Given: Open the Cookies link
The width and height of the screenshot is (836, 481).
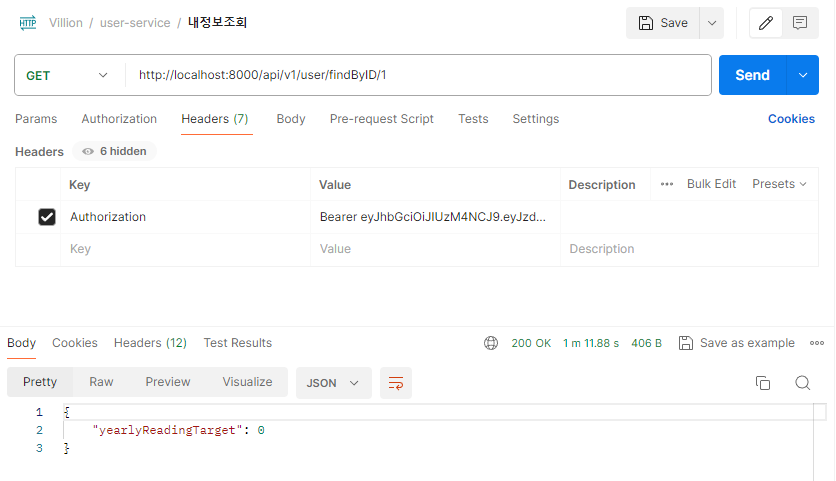Looking at the screenshot, I should pyautogui.click(x=791, y=119).
